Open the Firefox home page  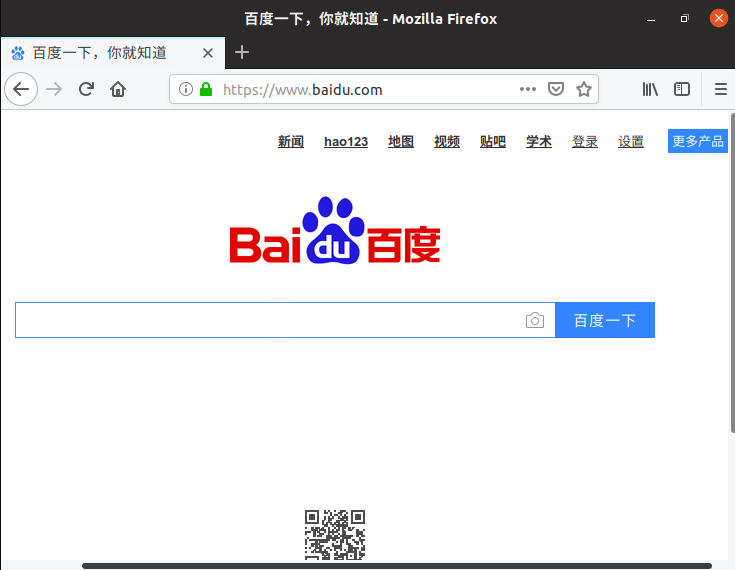[118, 89]
